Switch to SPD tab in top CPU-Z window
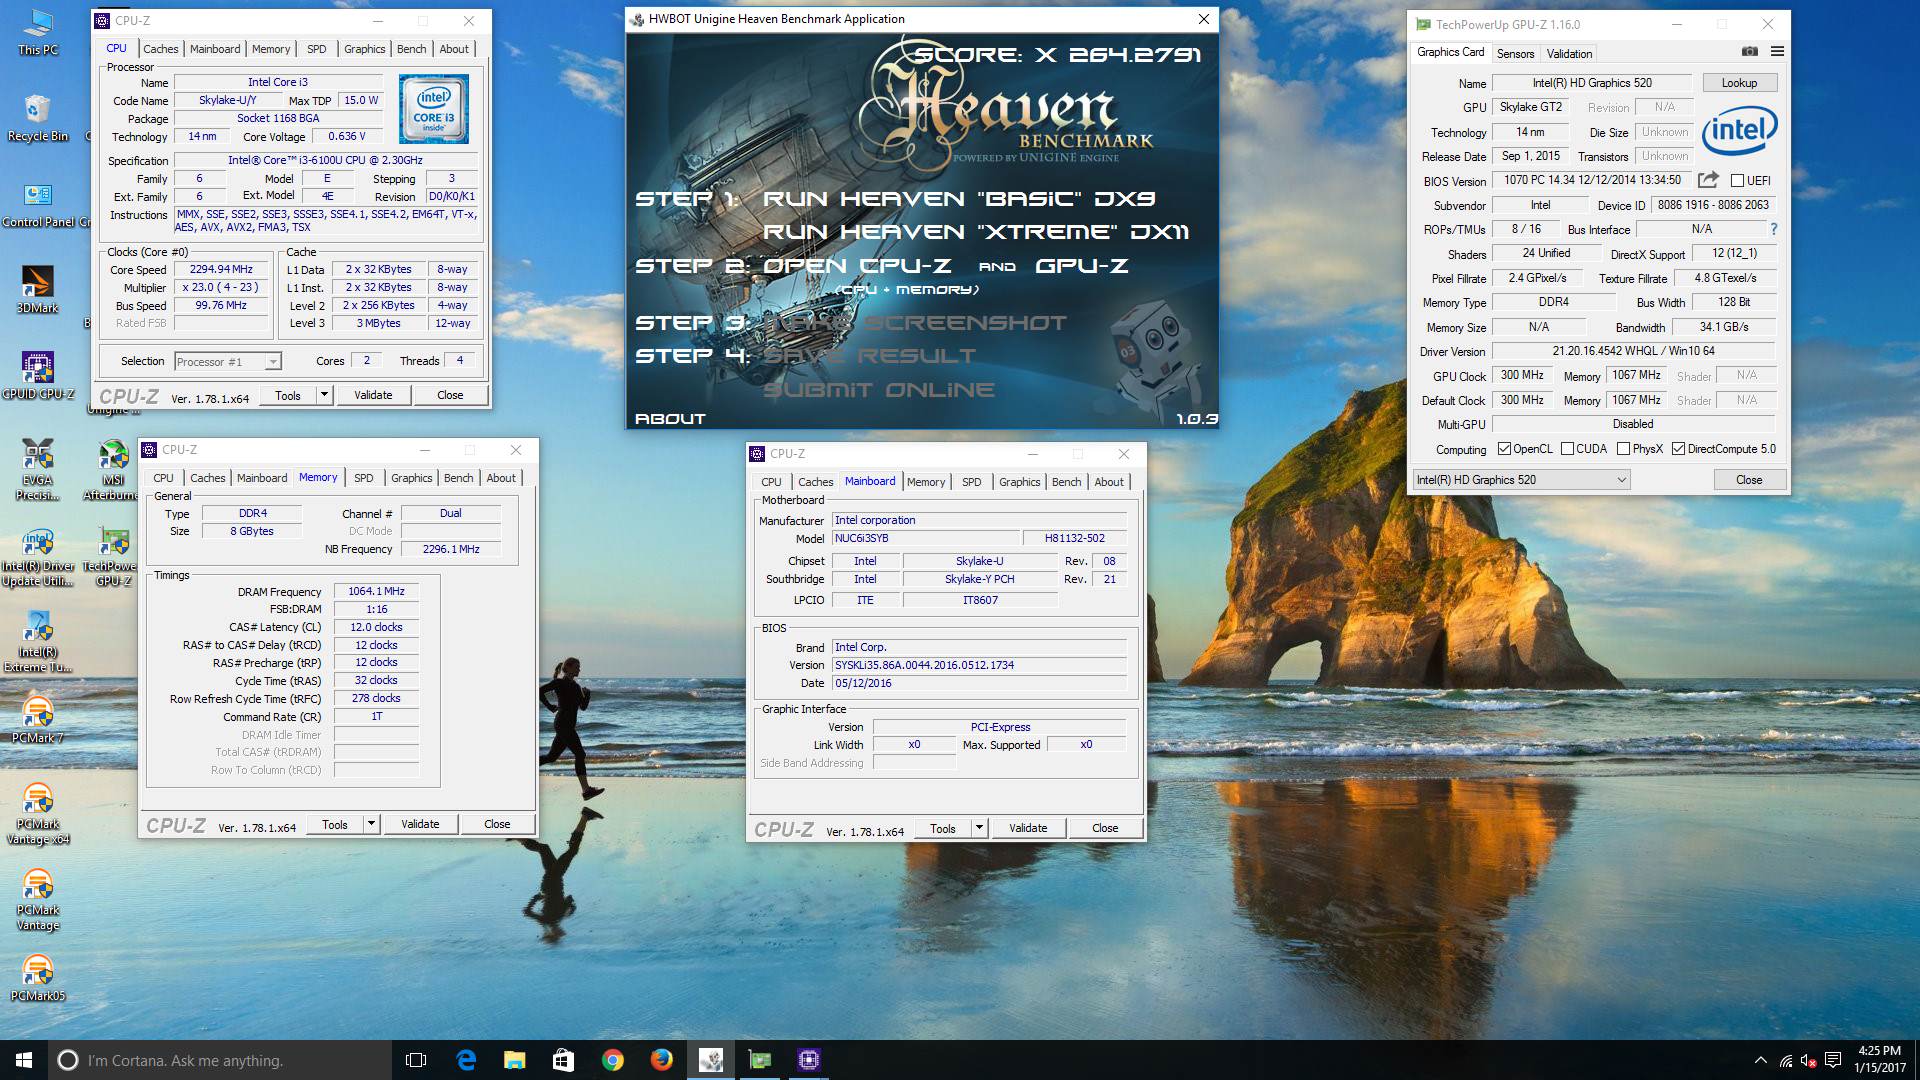Image resolution: width=1920 pixels, height=1080 pixels. click(316, 49)
